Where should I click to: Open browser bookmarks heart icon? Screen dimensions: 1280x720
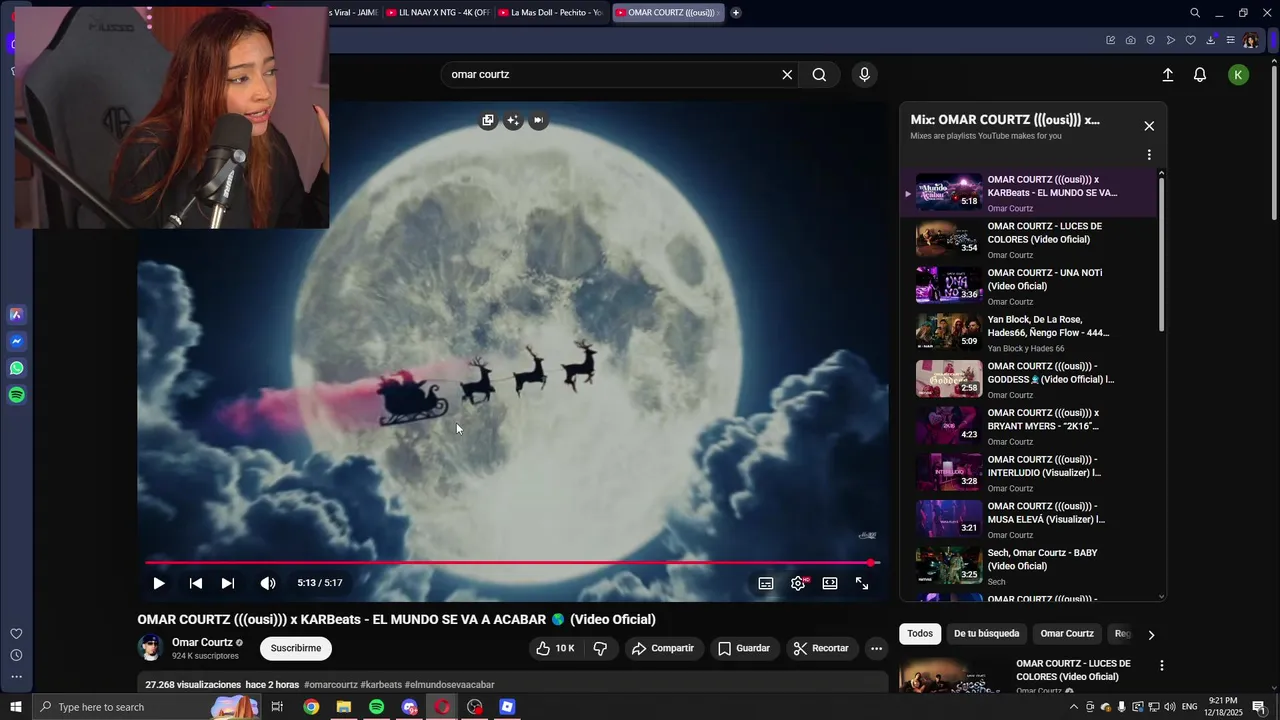click(1190, 40)
